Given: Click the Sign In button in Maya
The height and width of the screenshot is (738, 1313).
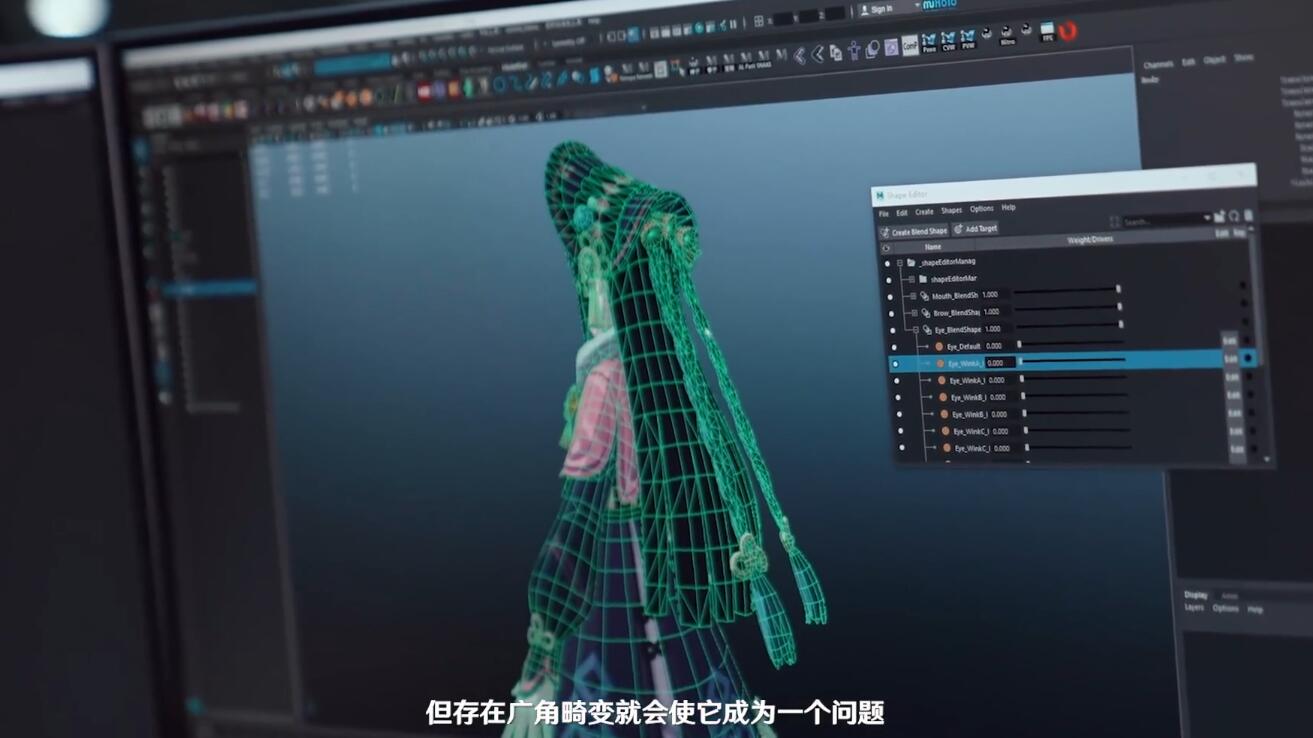Looking at the screenshot, I should 876,9.
